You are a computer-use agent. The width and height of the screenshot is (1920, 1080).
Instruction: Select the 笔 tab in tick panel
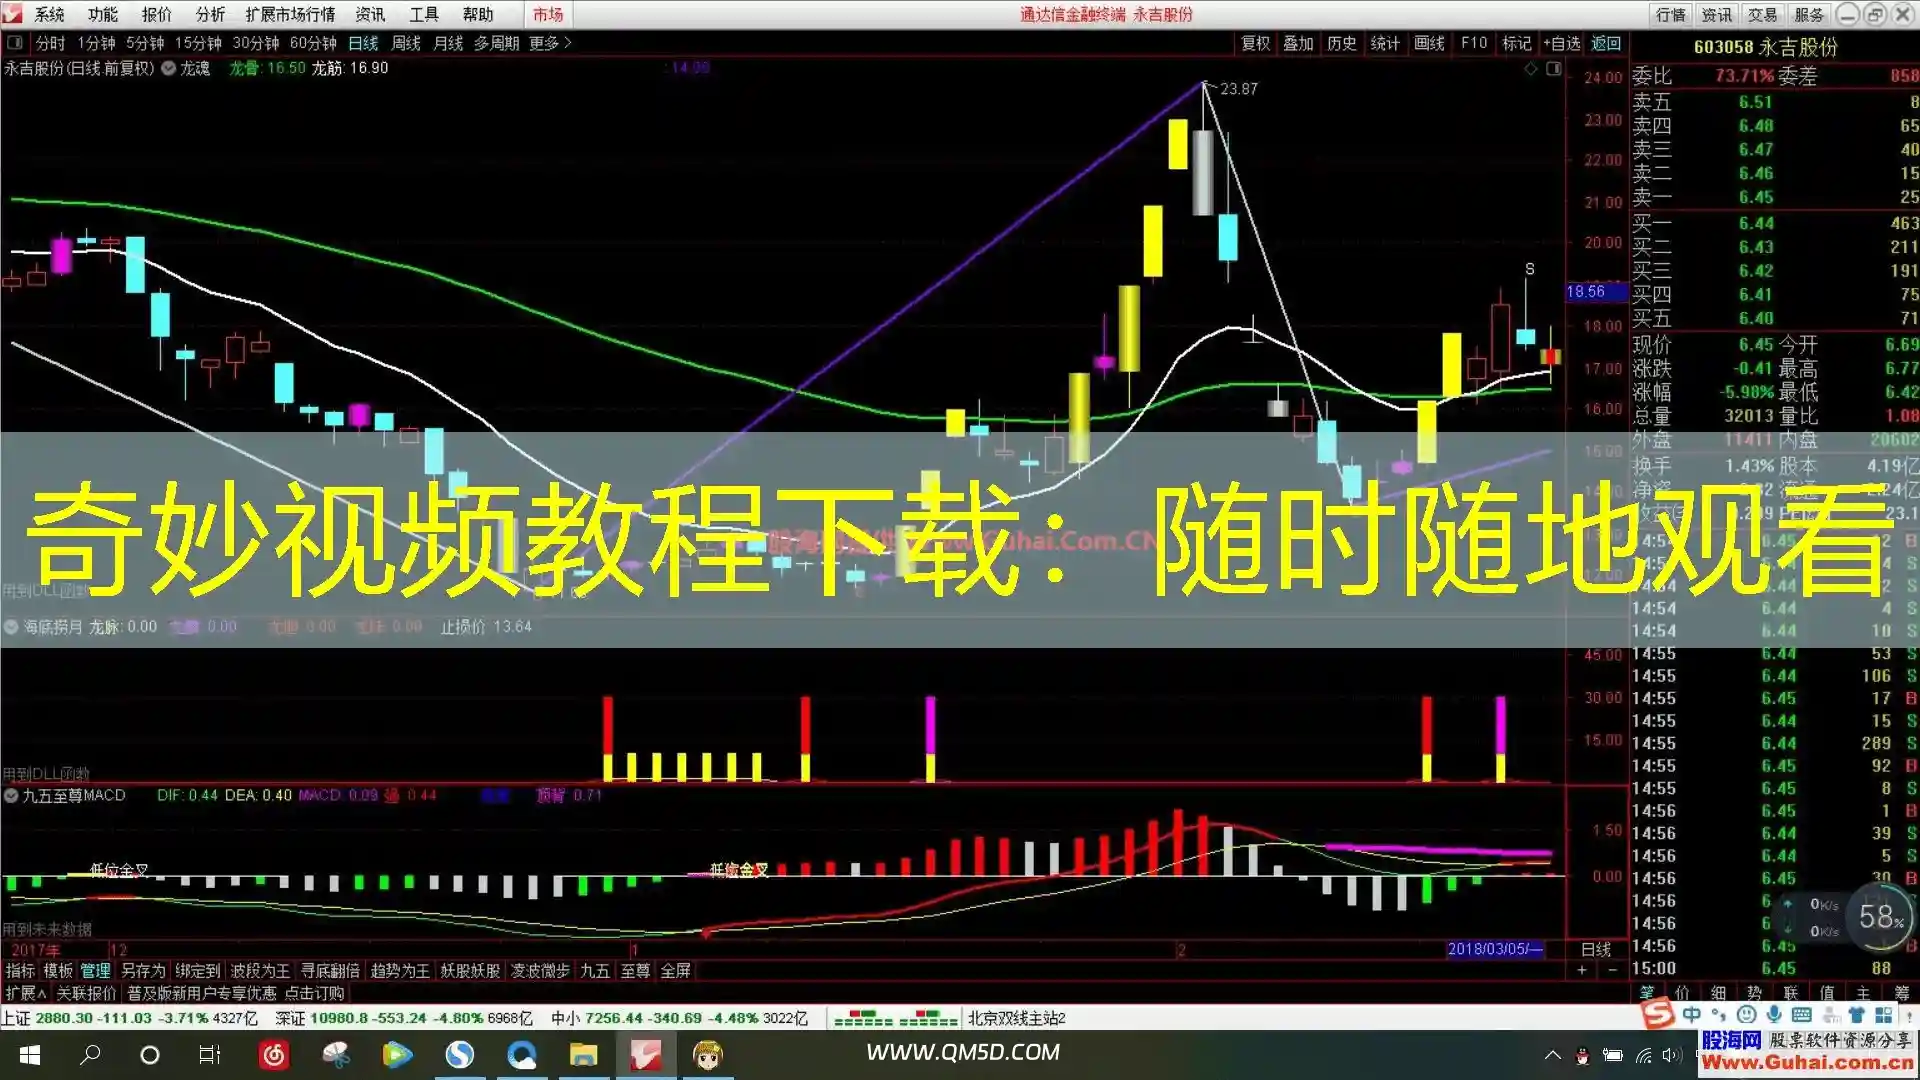click(1646, 992)
